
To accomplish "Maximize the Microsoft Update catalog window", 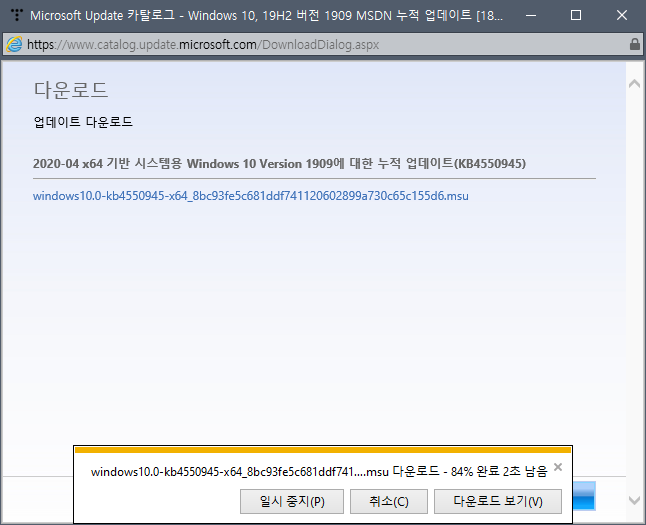I will (576, 16).
